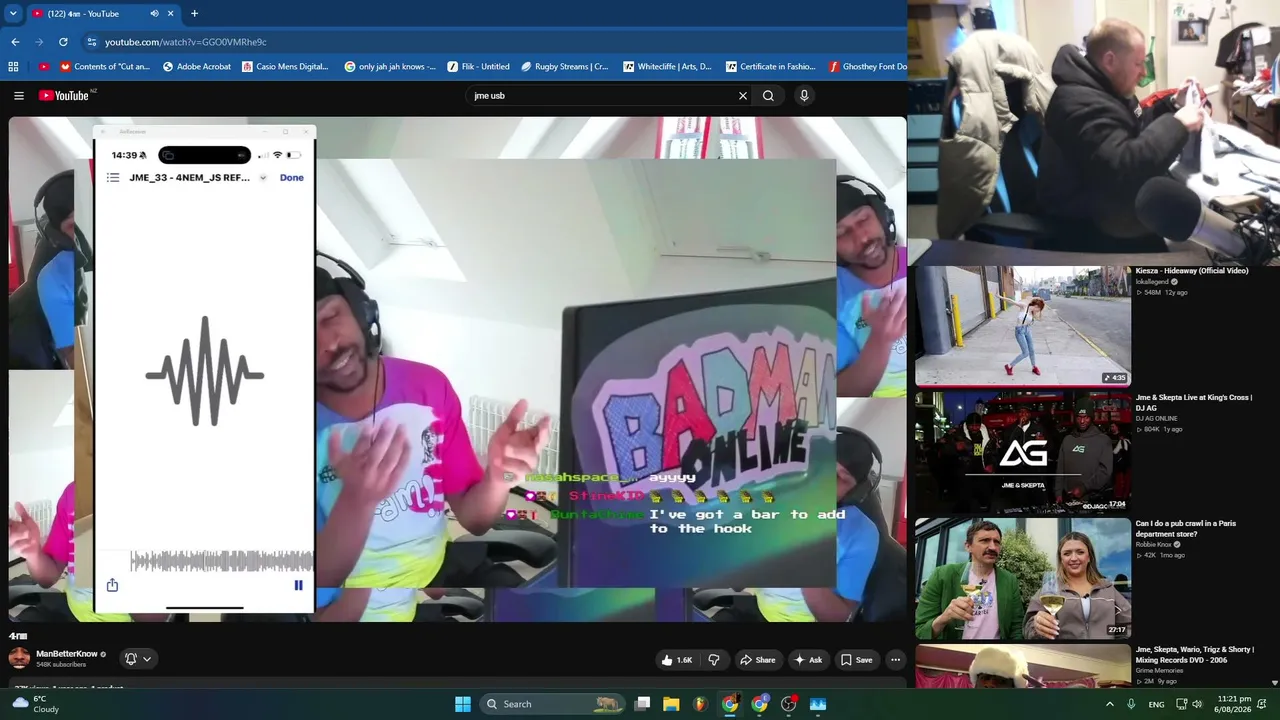Click the Jme & Skepta AG thumbnail
The width and height of the screenshot is (1280, 720).
coord(1023,451)
